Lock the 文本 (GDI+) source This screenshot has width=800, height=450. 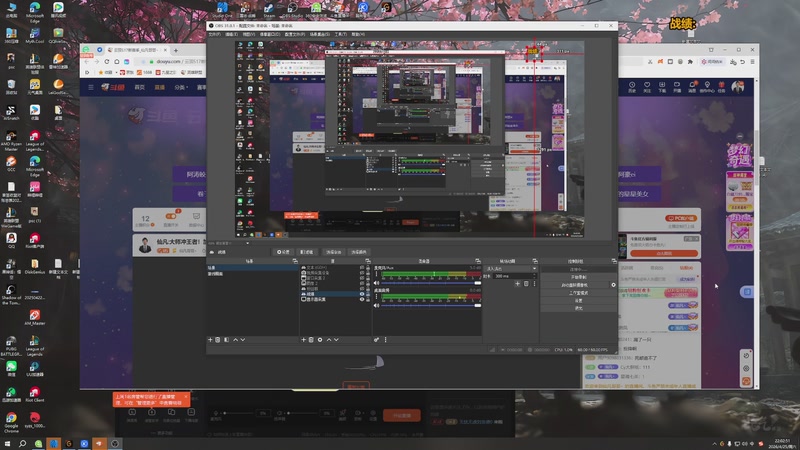(368, 267)
